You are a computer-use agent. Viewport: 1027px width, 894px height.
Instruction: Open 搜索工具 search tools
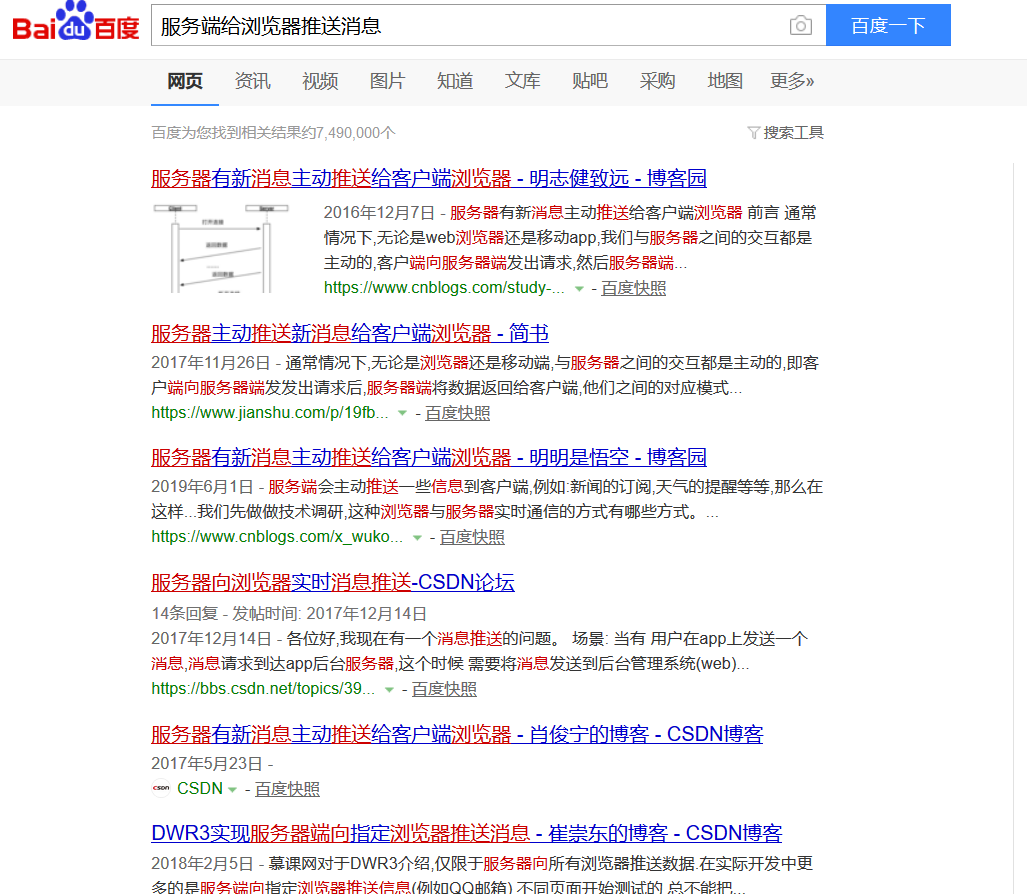pyautogui.click(x=785, y=133)
